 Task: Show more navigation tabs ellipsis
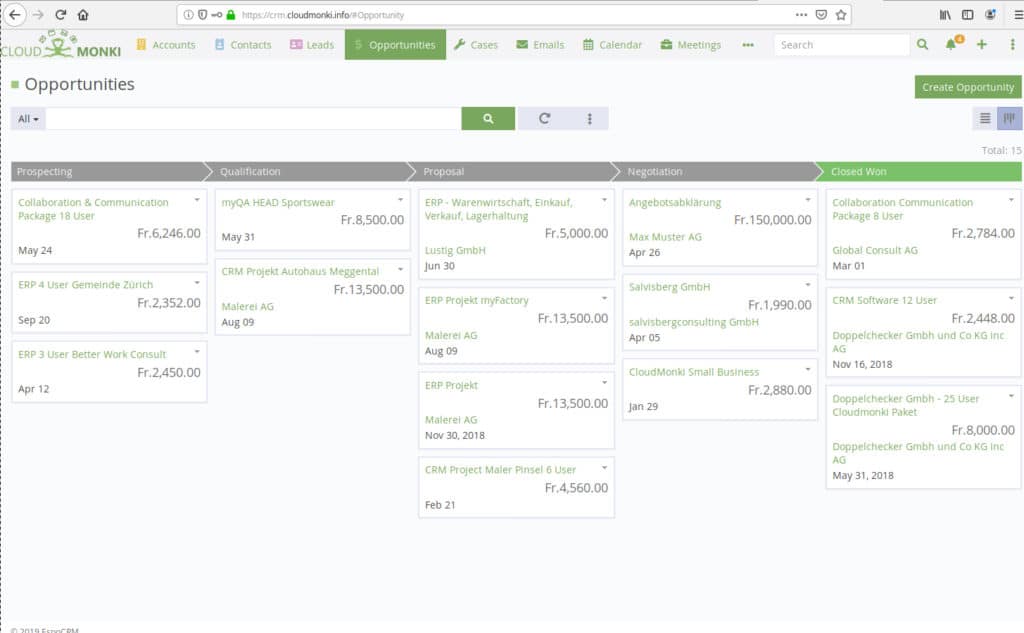click(x=748, y=44)
